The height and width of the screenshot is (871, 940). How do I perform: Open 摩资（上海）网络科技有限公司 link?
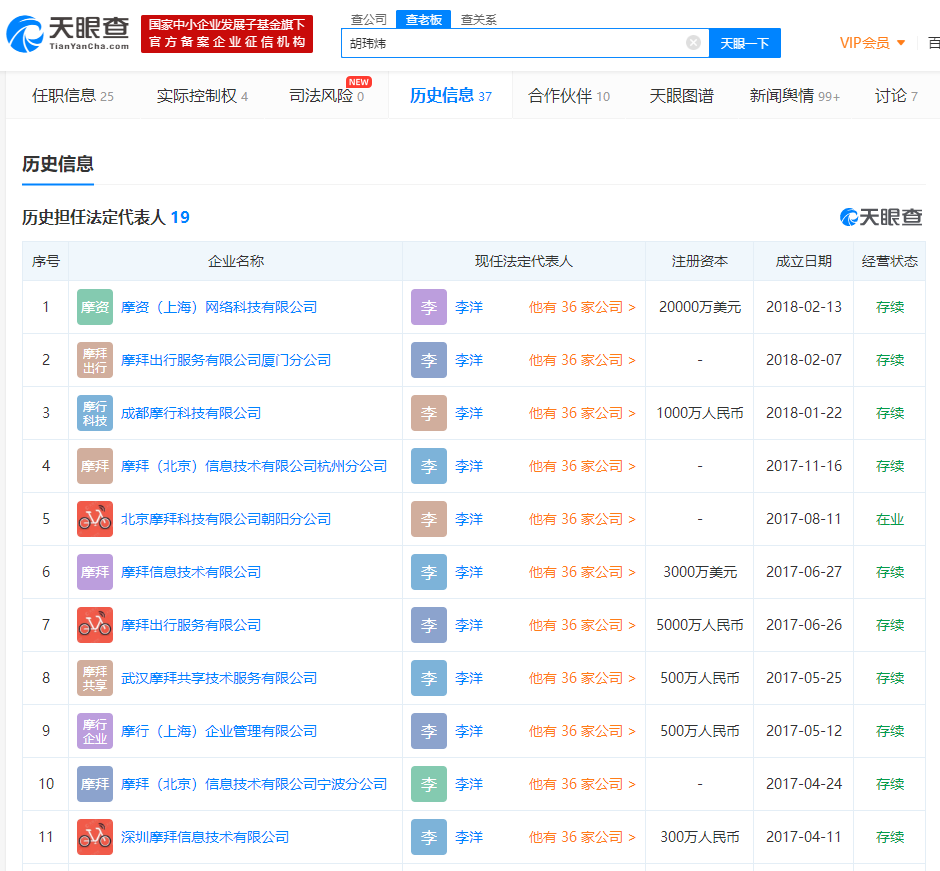click(x=219, y=307)
